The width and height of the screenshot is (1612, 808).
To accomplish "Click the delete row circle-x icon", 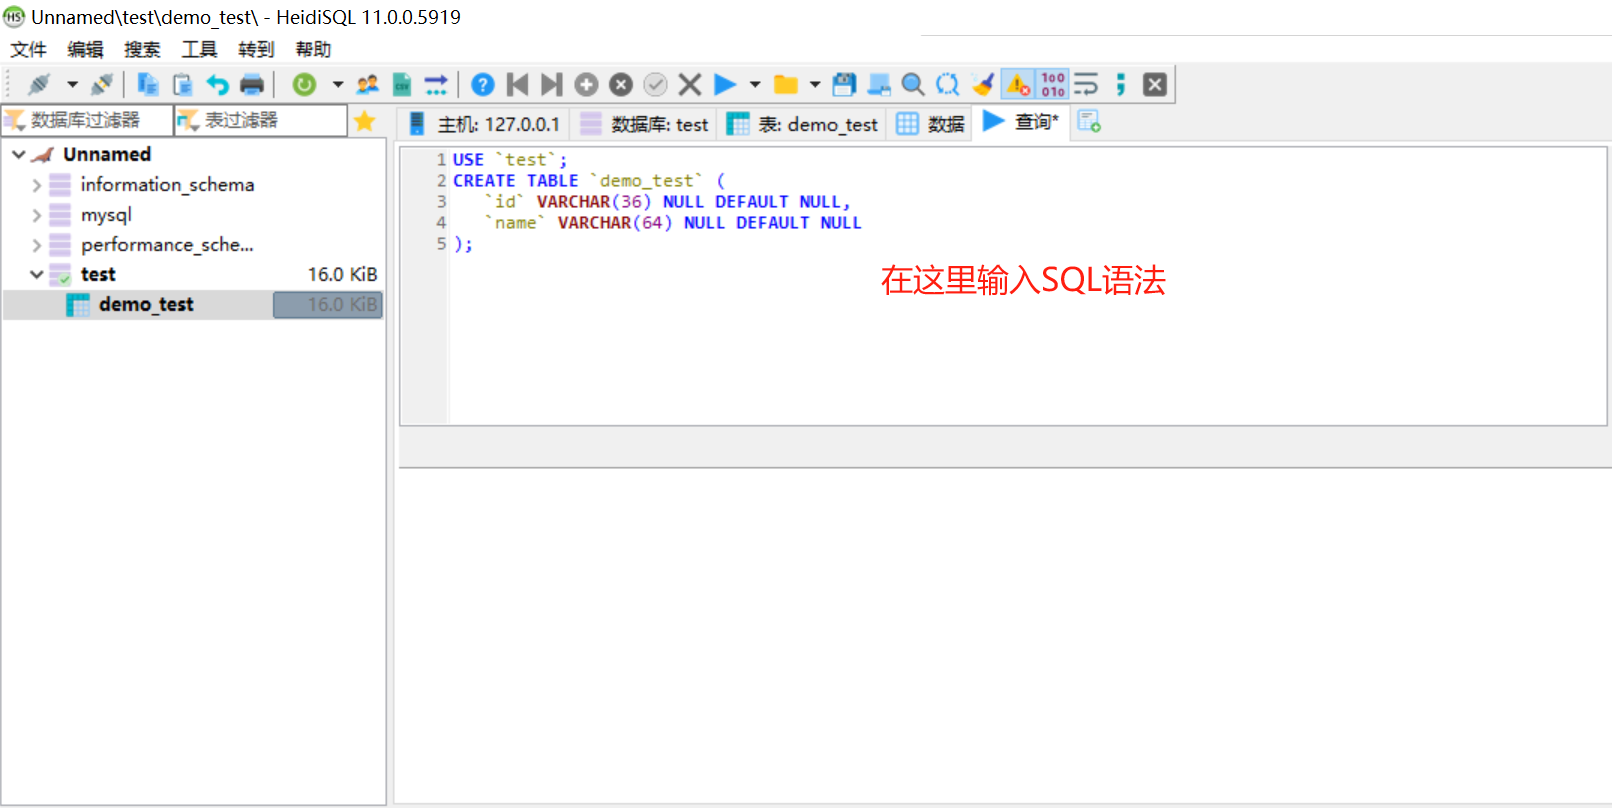I will [621, 85].
